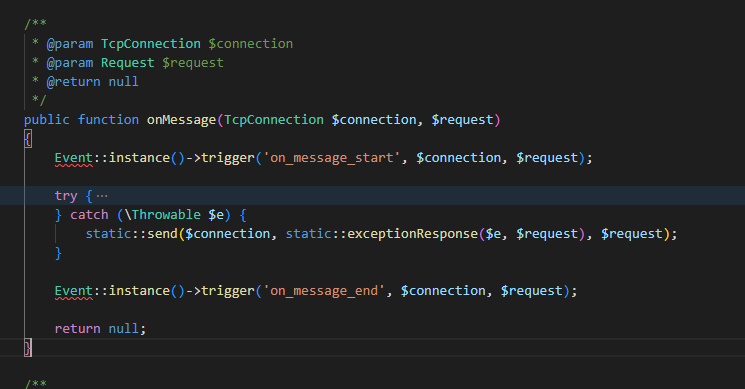Screen dimensions: 745x389
Task: Click the $connection parameter in function signature
Action: pos(373,120)
